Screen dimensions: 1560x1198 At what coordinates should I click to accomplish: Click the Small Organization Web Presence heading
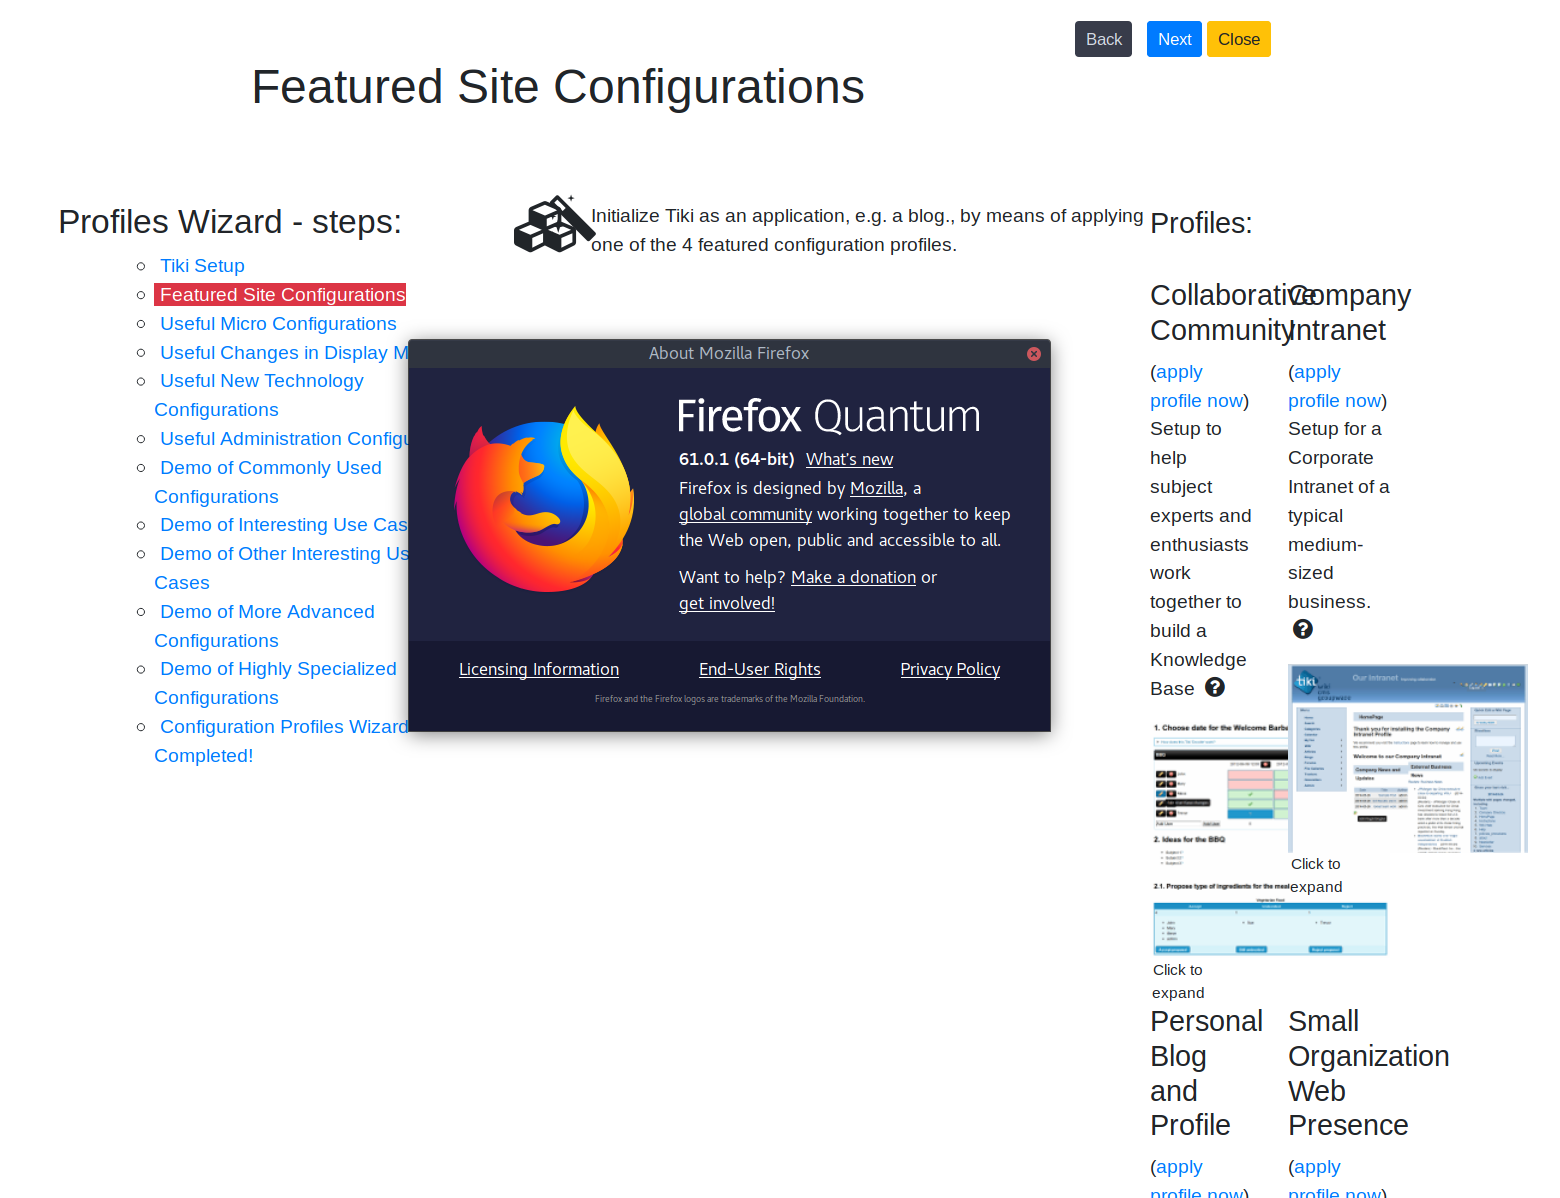coord(1368,1073)
